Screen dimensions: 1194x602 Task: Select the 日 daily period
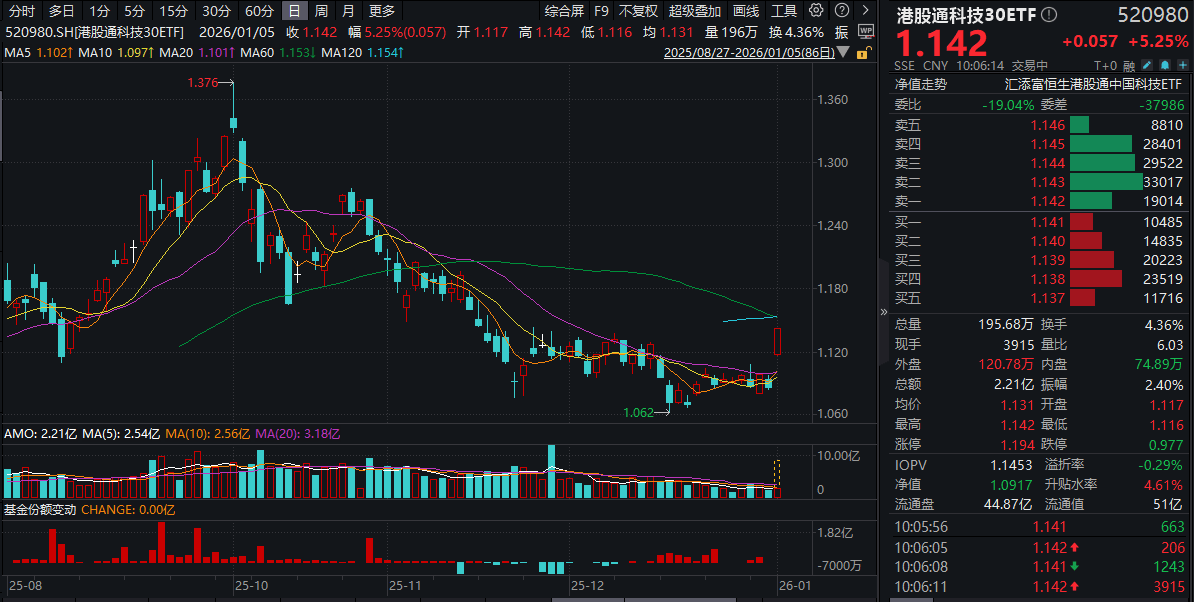pyautogui.click(x=294, y=11)
